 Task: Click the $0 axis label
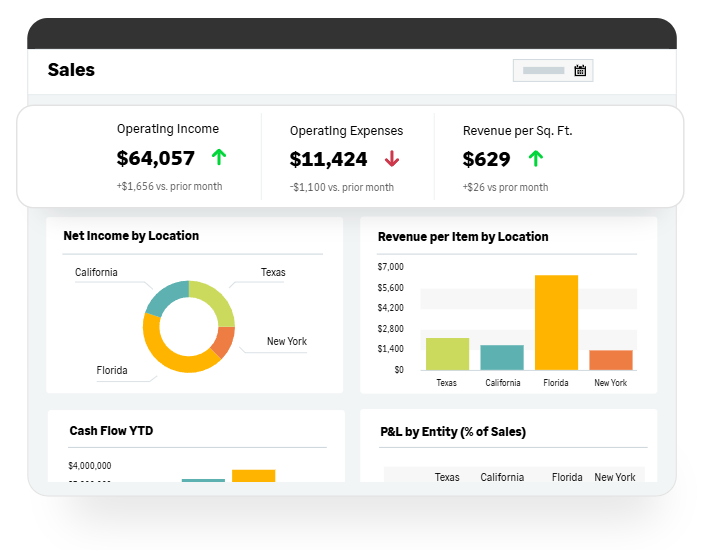click(399, 370)
